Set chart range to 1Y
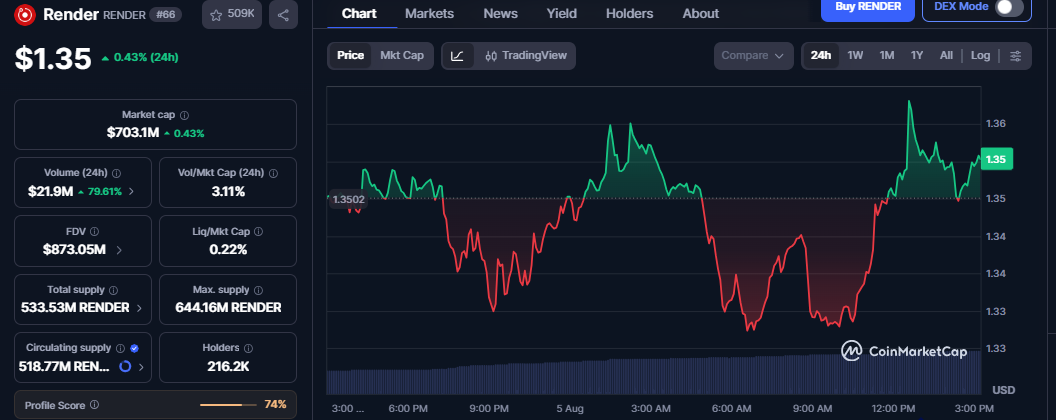Image resolution: width=1056 pixels, height=420 pixels. 917,56
